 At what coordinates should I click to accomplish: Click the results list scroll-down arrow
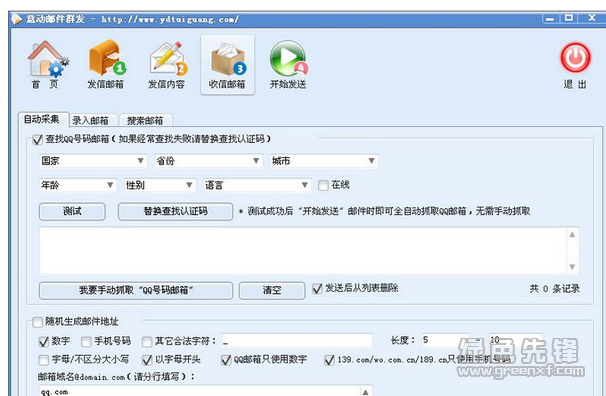click(x=572, y=267)
